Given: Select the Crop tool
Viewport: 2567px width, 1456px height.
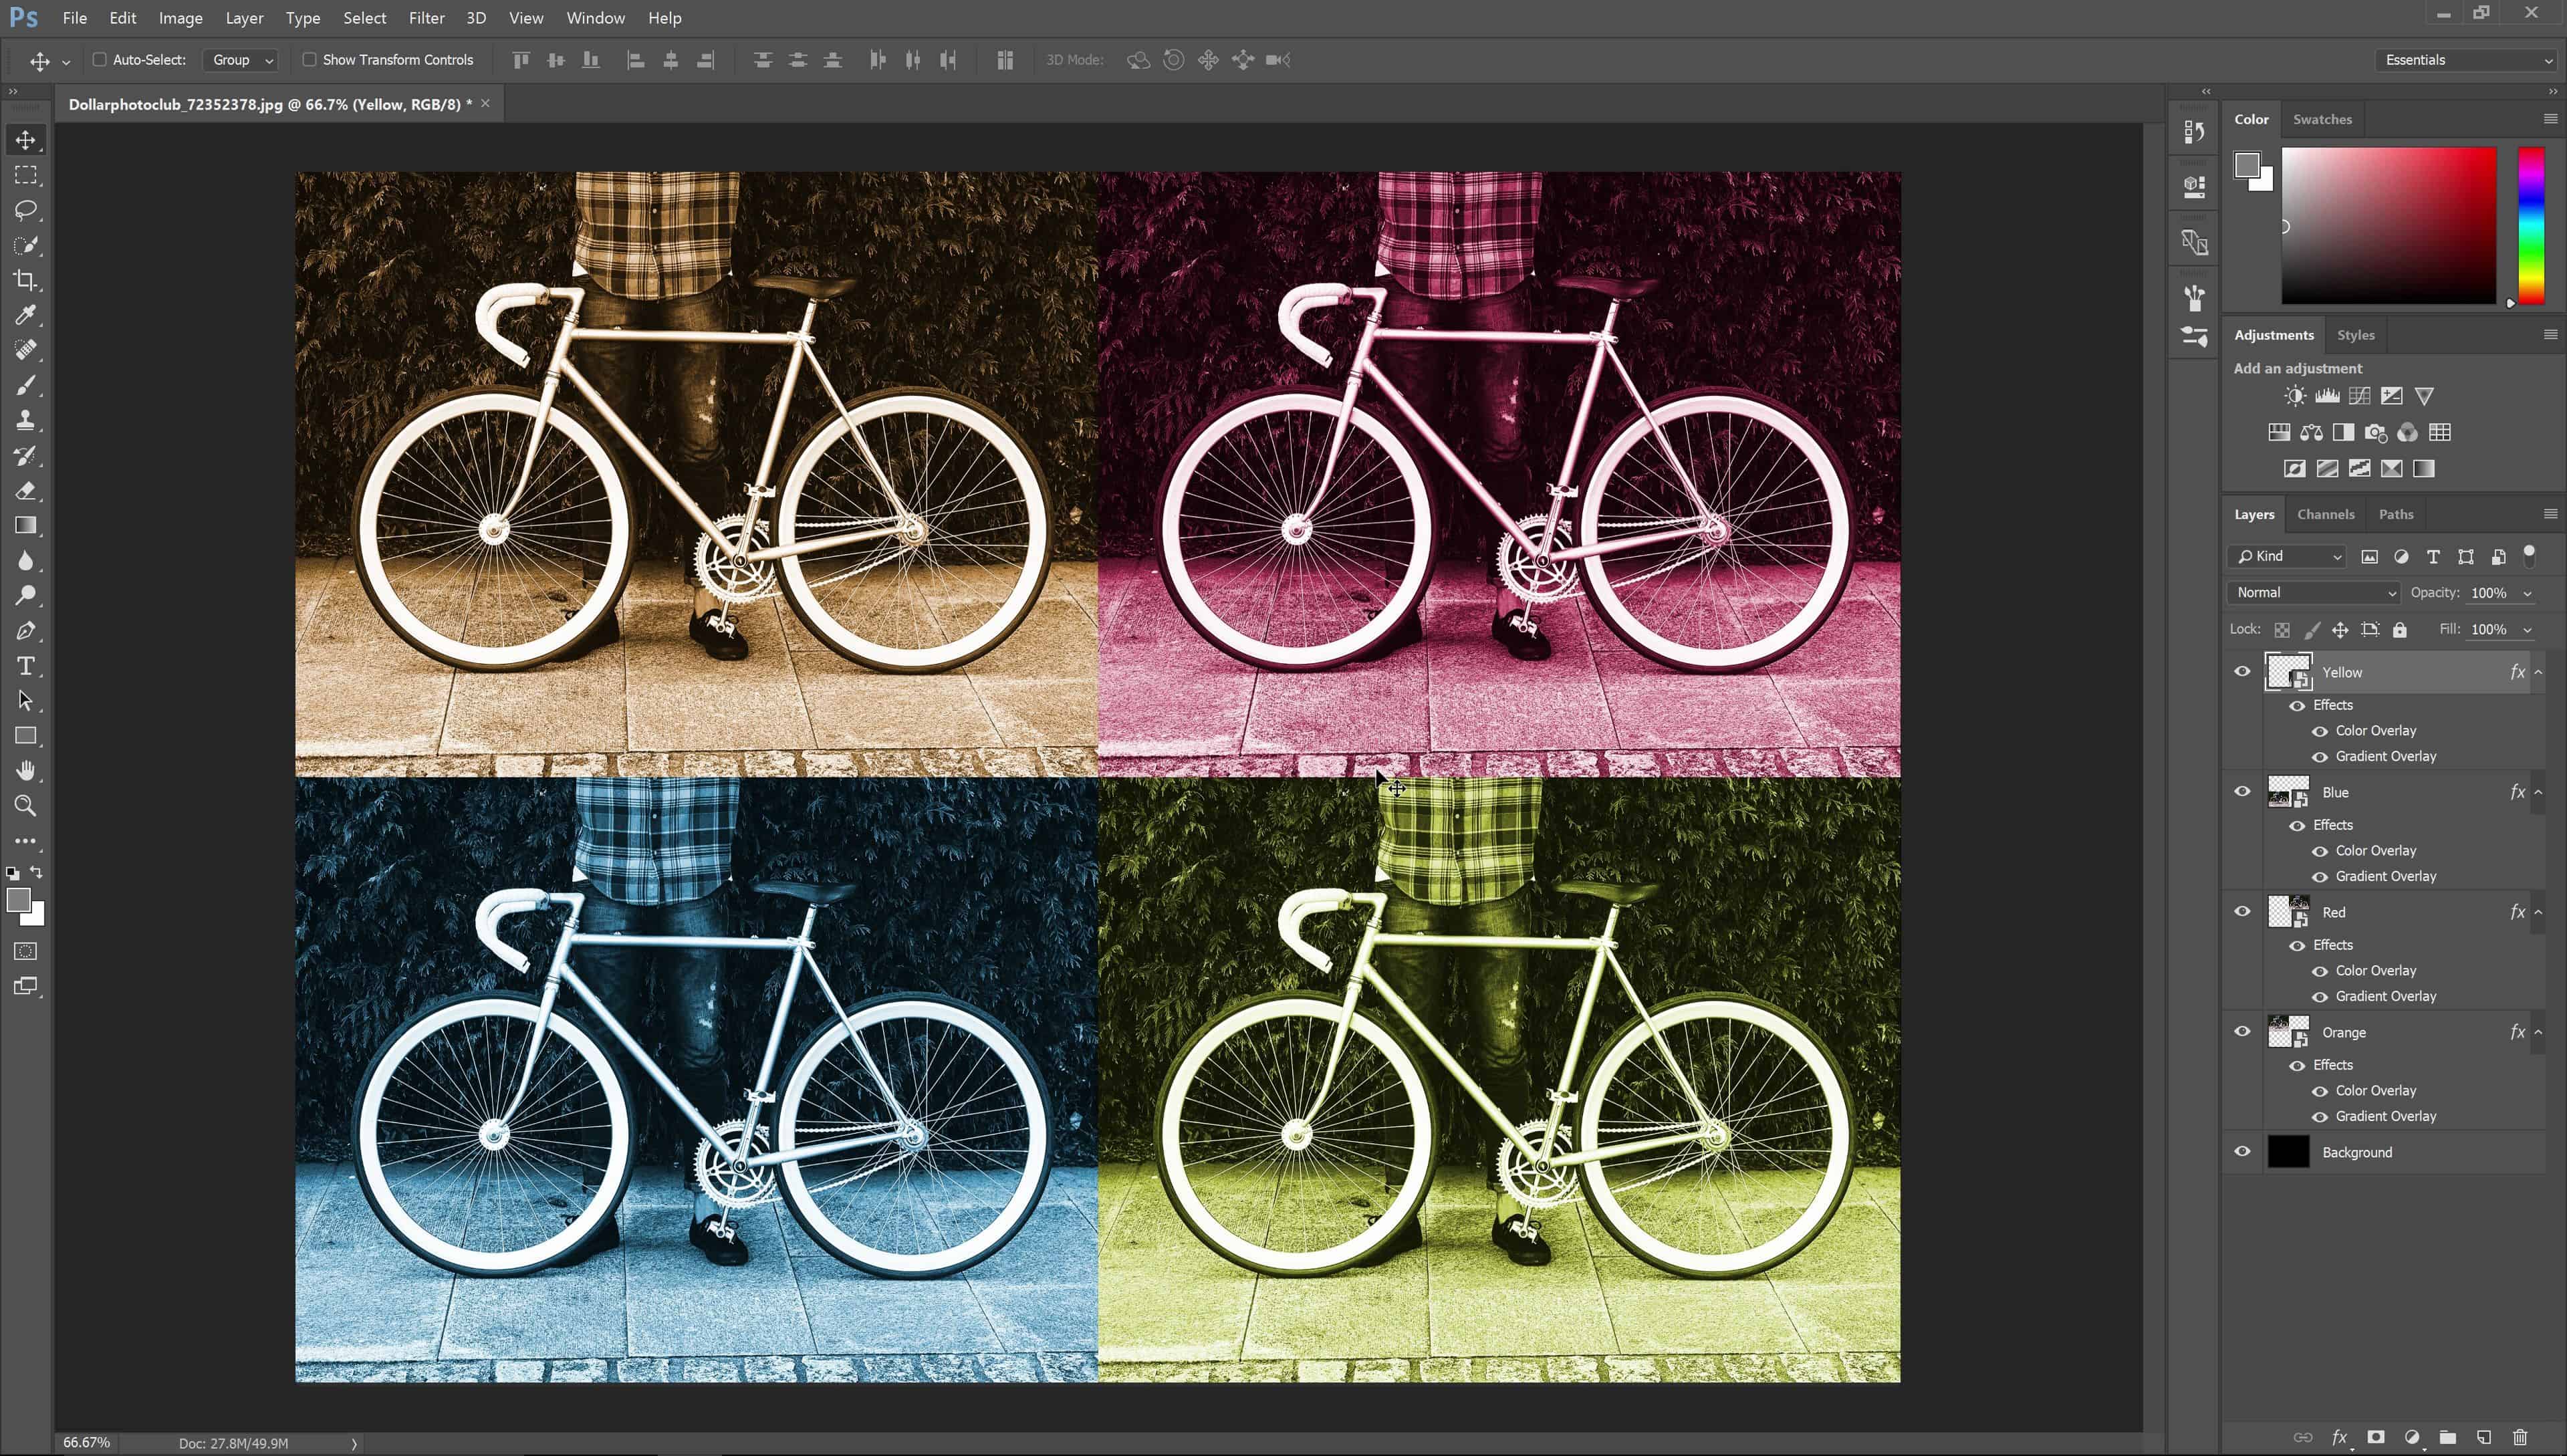Looking at the screenshot, I should coord(26,280).
